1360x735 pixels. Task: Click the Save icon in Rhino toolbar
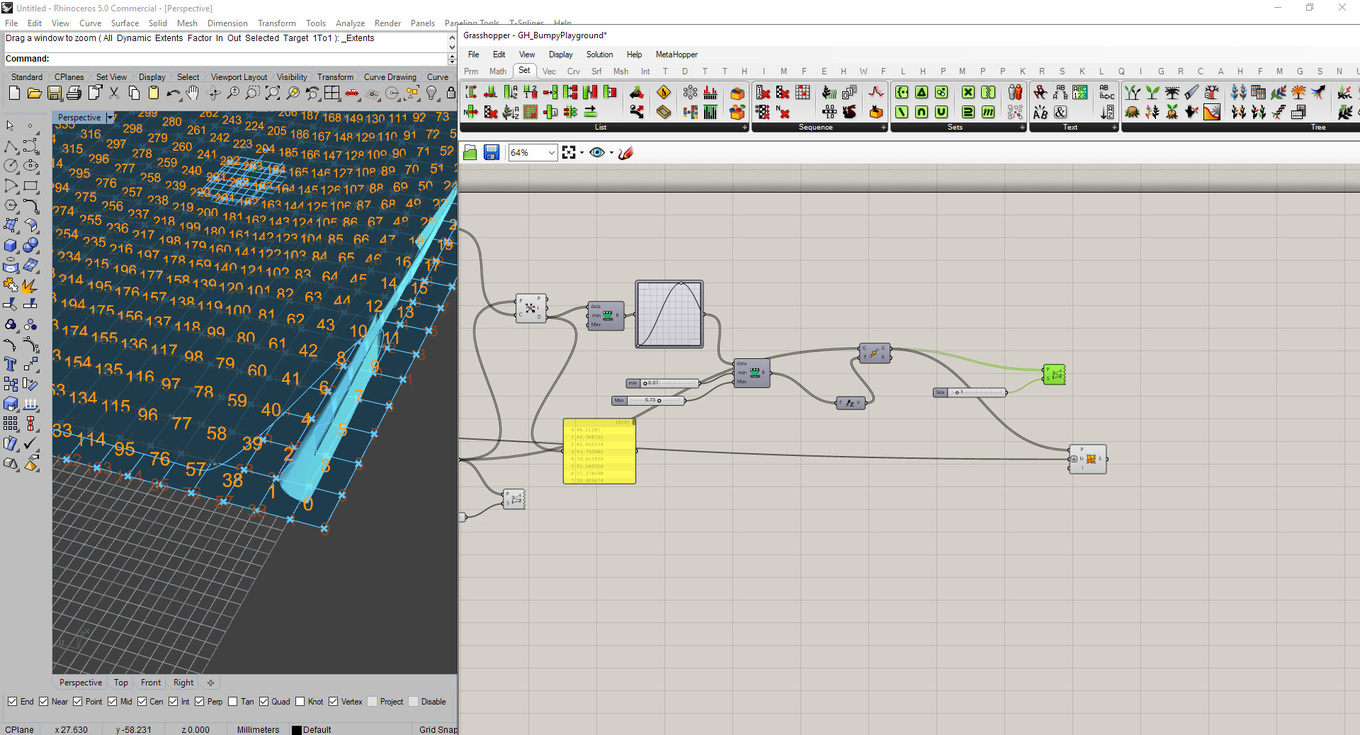pos(54,93)
